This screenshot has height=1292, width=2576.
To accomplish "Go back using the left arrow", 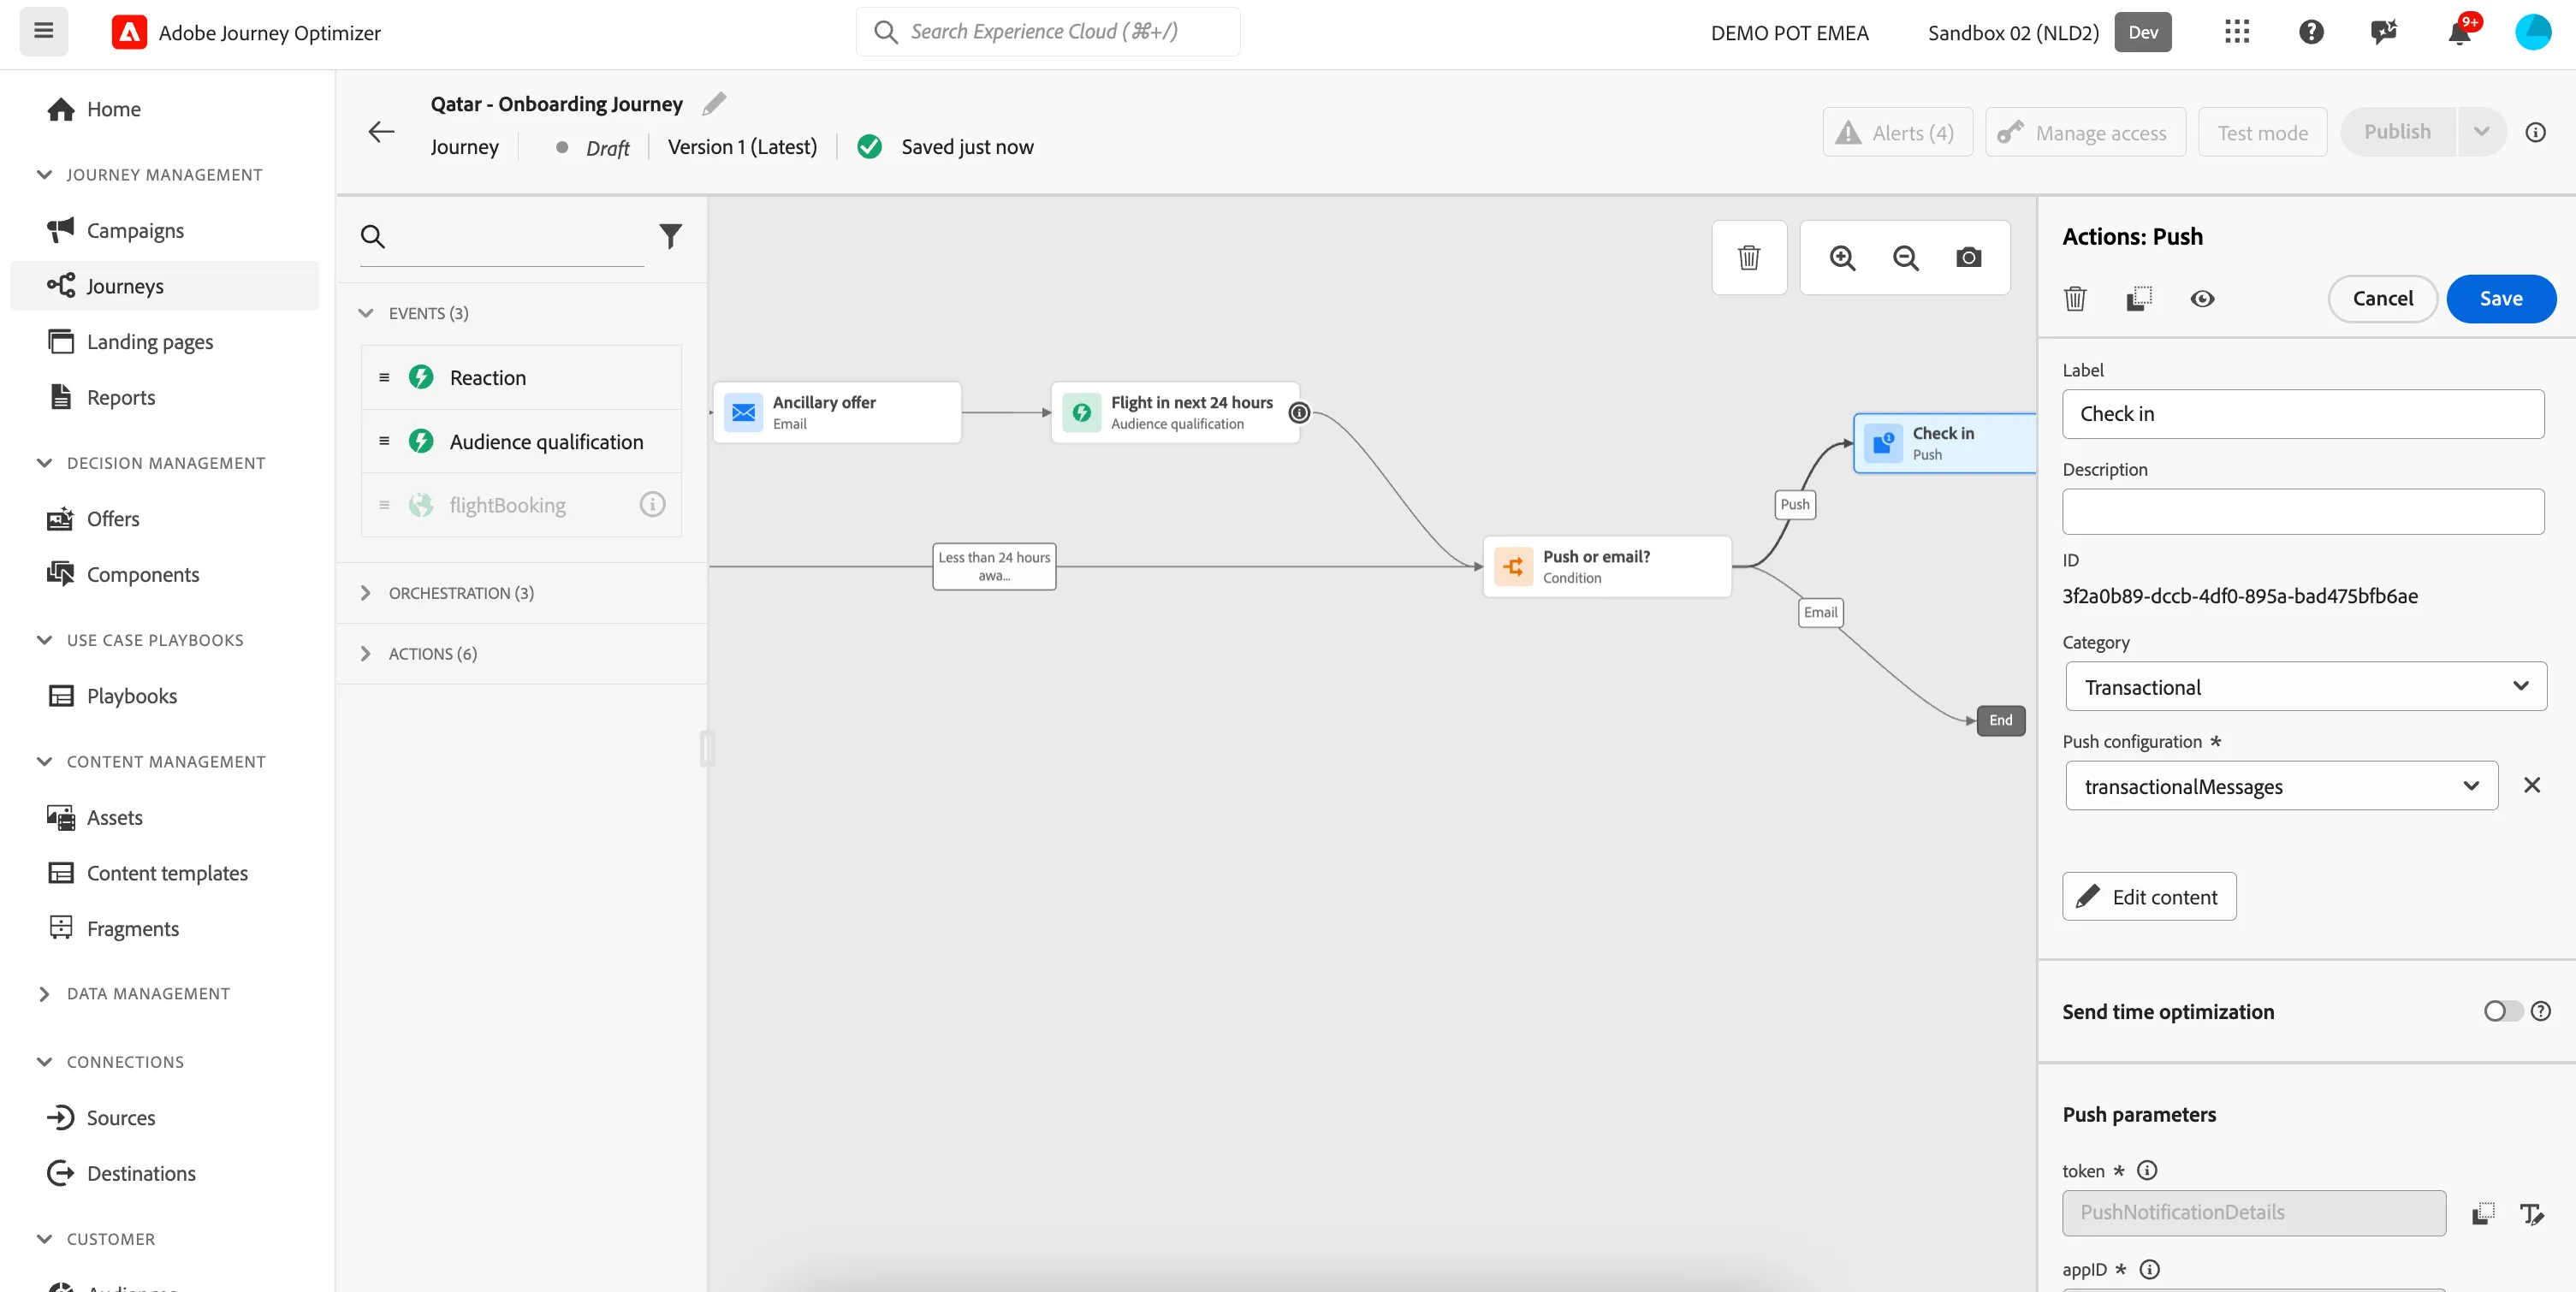I will [381, 131].
